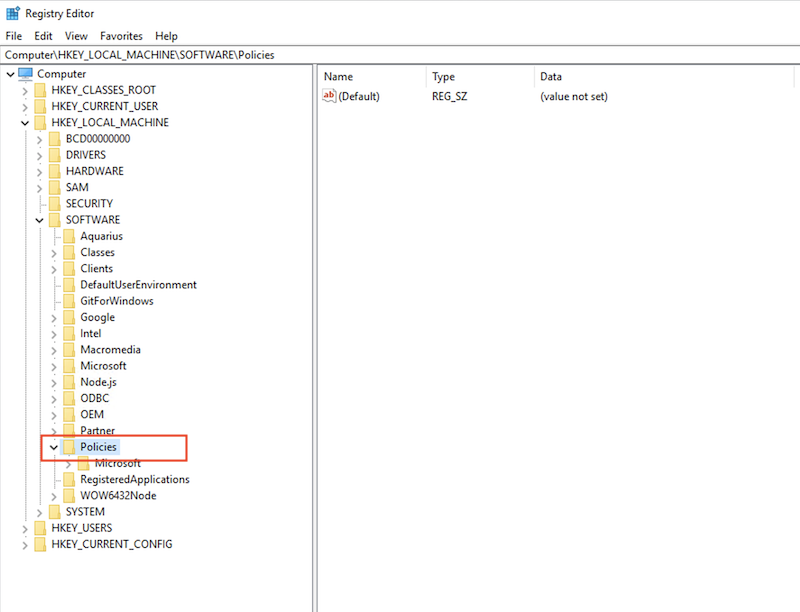Click the Aquarius folder icon
The image size is (800, 612).
pyautogui.click(x=69, y=237)
